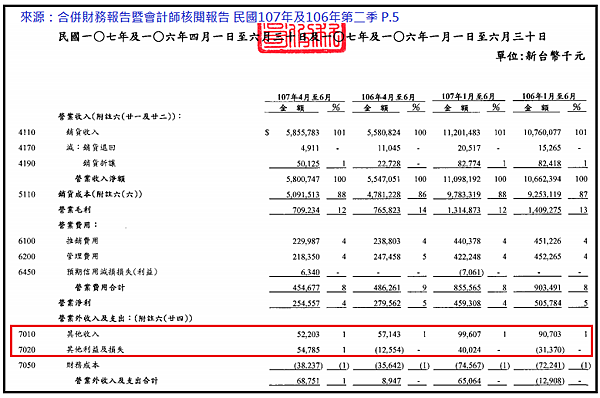Image resolution: width=600 pixels, height=398 pixels.
Task: Pick other income value 52,203
Action: [x=308, y=334]
